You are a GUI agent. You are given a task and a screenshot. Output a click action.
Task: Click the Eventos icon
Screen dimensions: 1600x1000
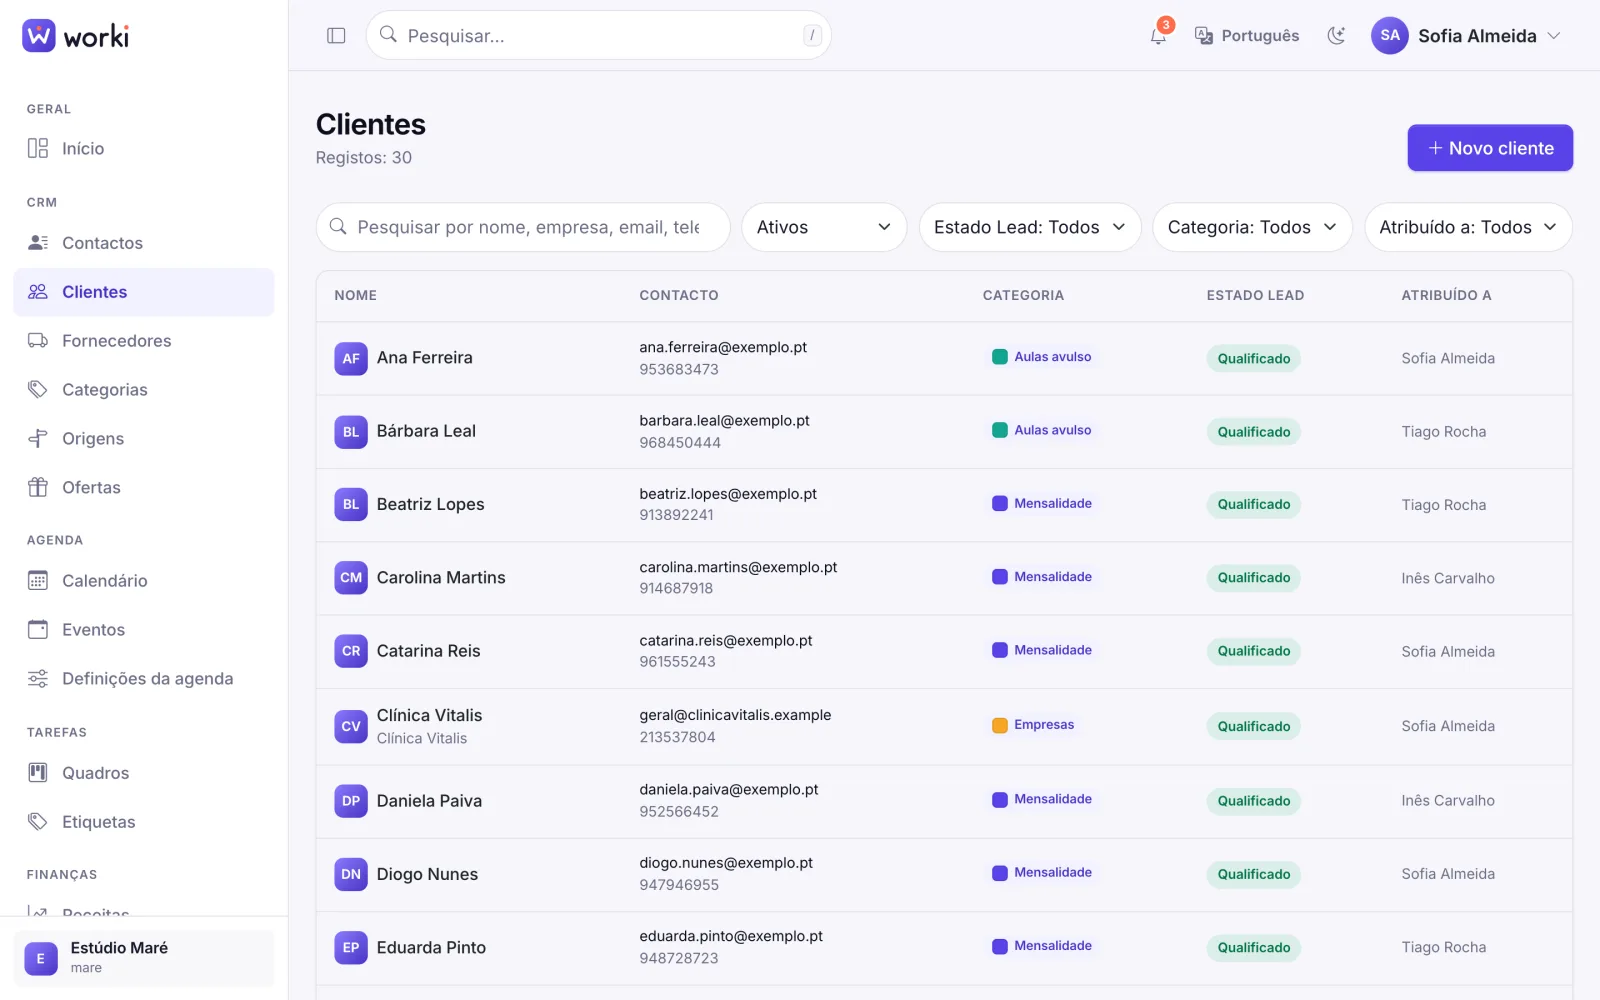38,629
